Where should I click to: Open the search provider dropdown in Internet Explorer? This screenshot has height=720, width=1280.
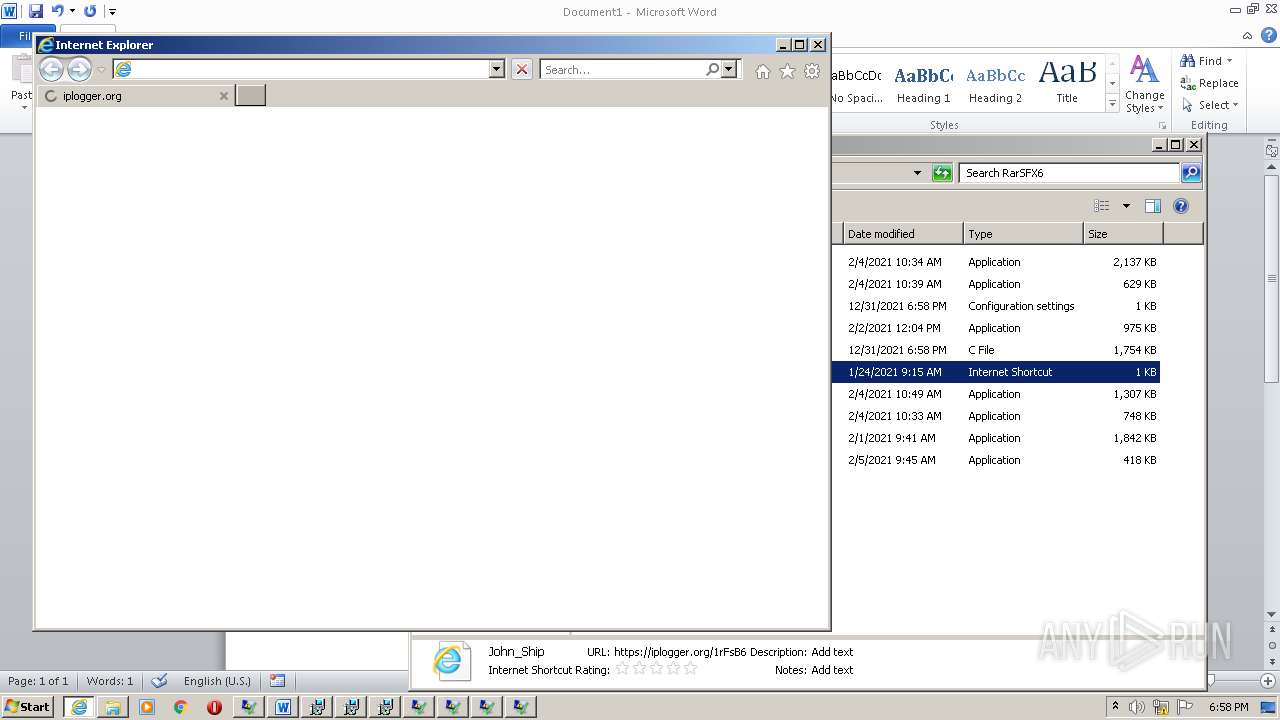point(729,69)
